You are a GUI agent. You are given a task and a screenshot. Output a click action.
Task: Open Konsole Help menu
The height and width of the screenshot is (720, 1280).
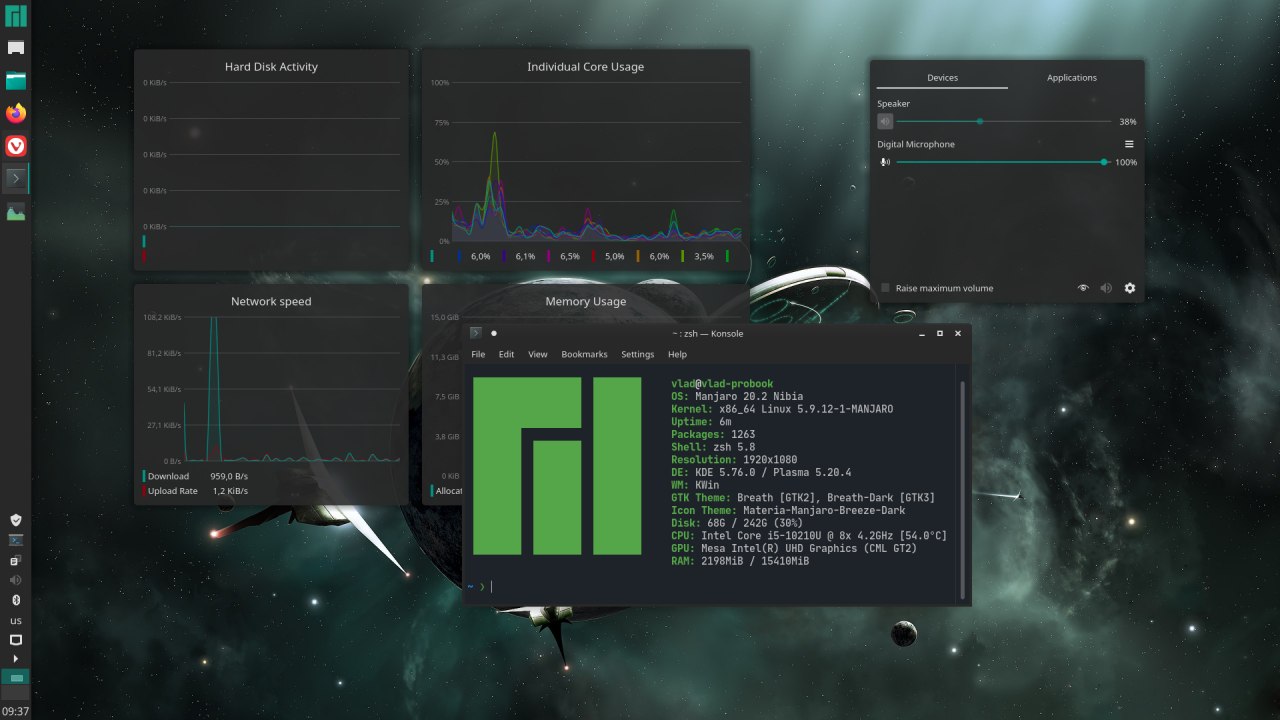click(677, 354)
